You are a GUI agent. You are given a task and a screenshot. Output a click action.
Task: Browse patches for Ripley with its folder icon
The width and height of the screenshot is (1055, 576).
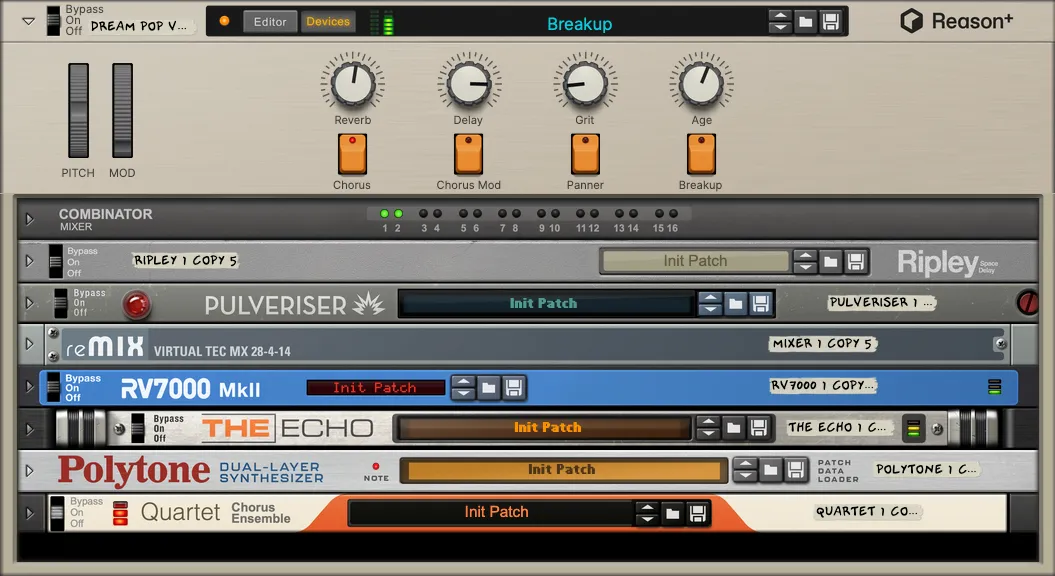click(831, 261)
